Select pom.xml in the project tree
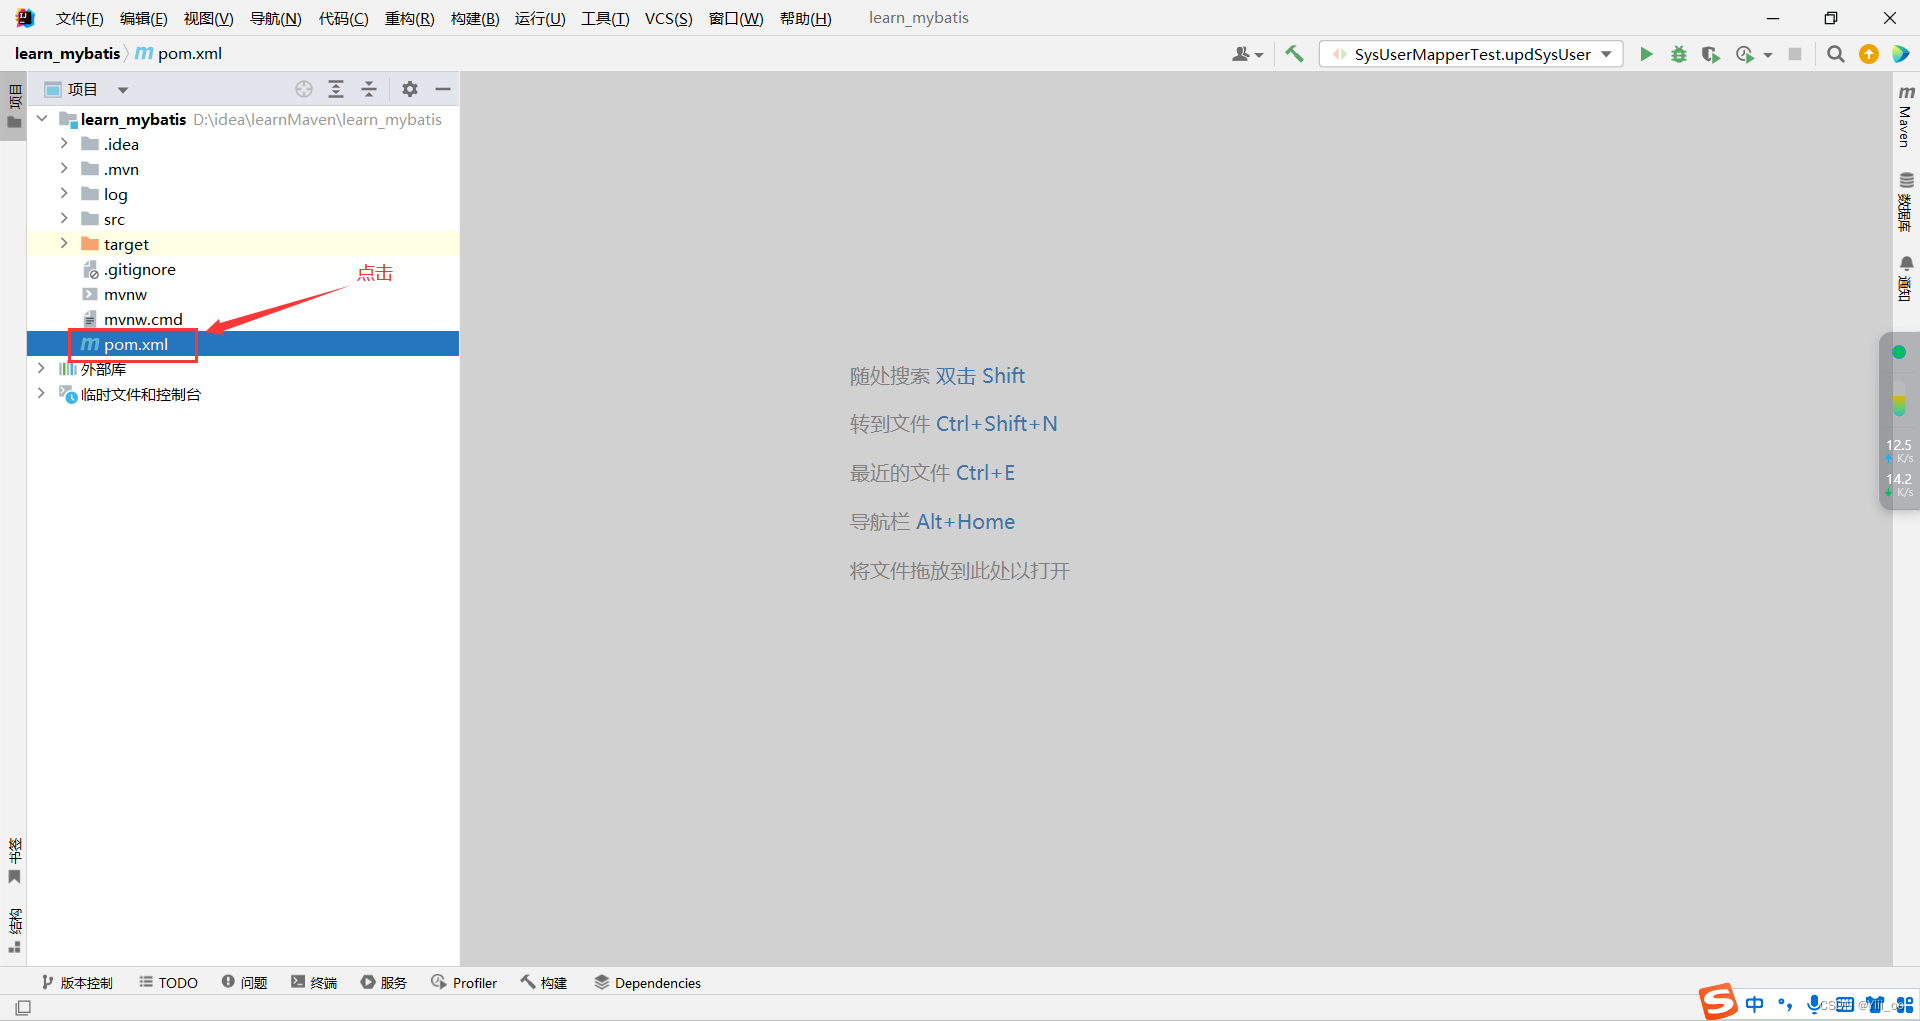Screen dimensions: 1920x1021 [133, 344]
